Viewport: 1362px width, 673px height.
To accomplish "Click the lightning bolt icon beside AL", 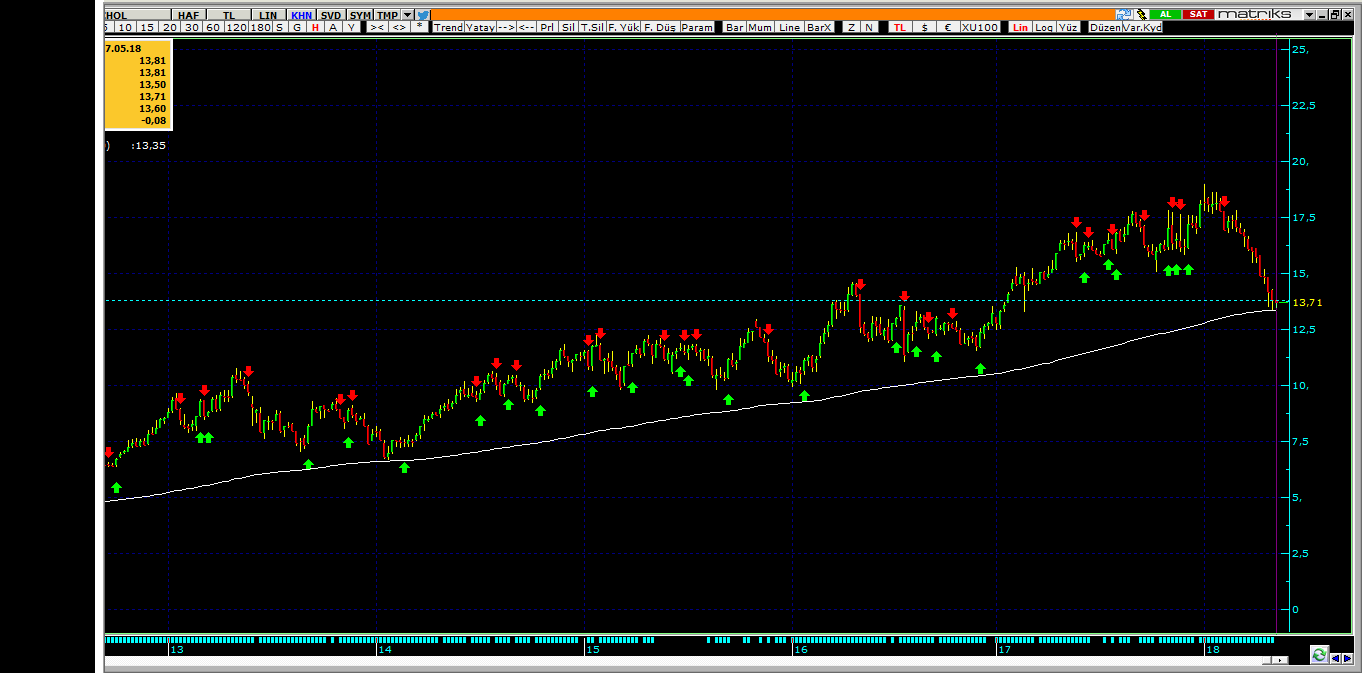I will tap(1141, 14).
